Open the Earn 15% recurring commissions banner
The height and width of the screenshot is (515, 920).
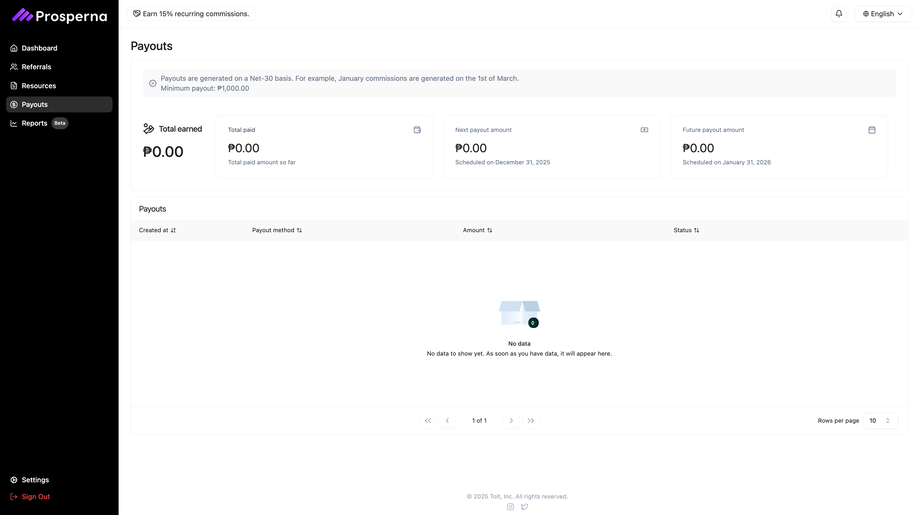pyautogui.click(x=191, y=13)
